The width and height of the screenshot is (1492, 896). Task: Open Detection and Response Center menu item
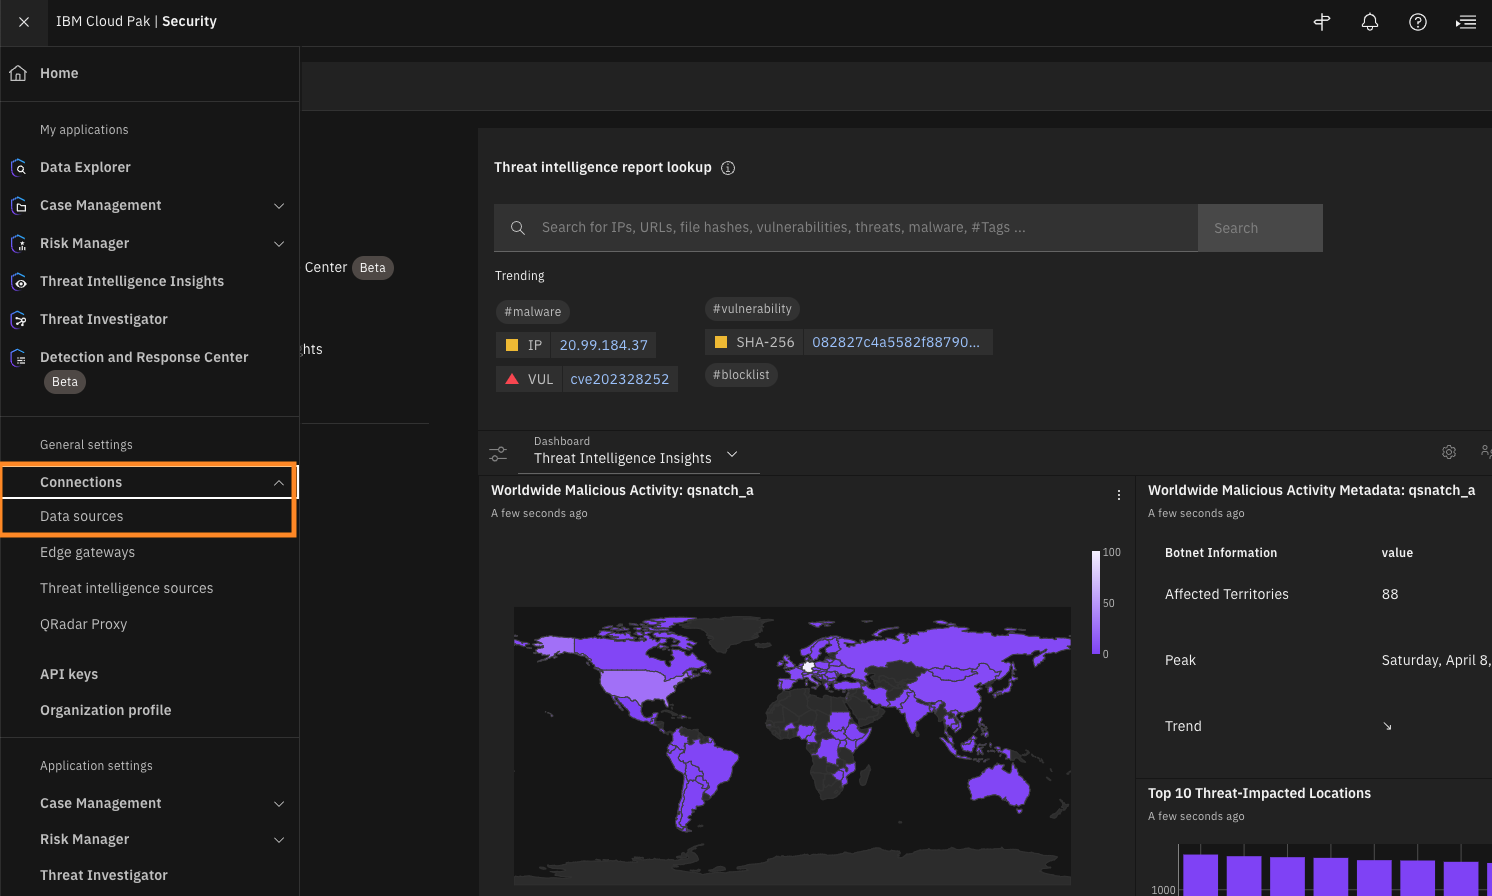[144, 357]
